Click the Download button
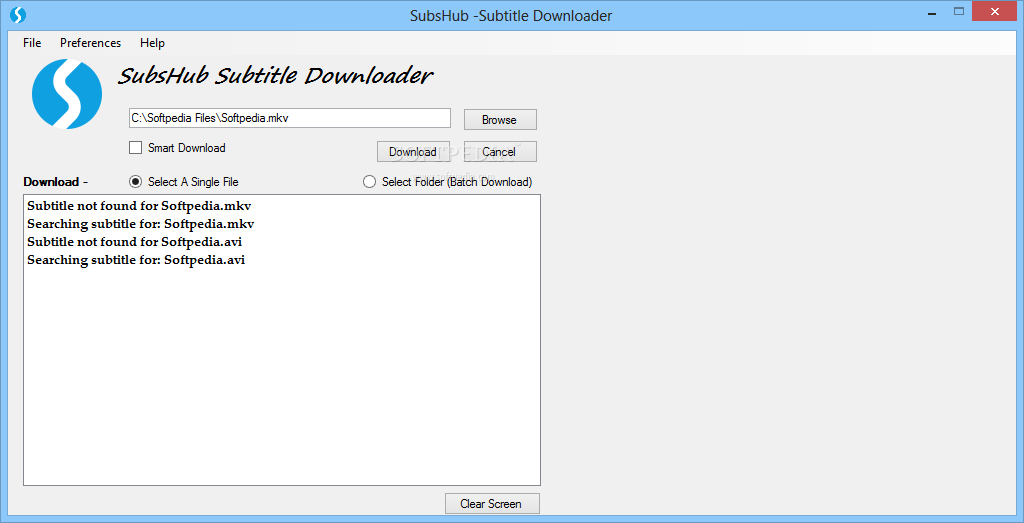 [x=413, y=151]
